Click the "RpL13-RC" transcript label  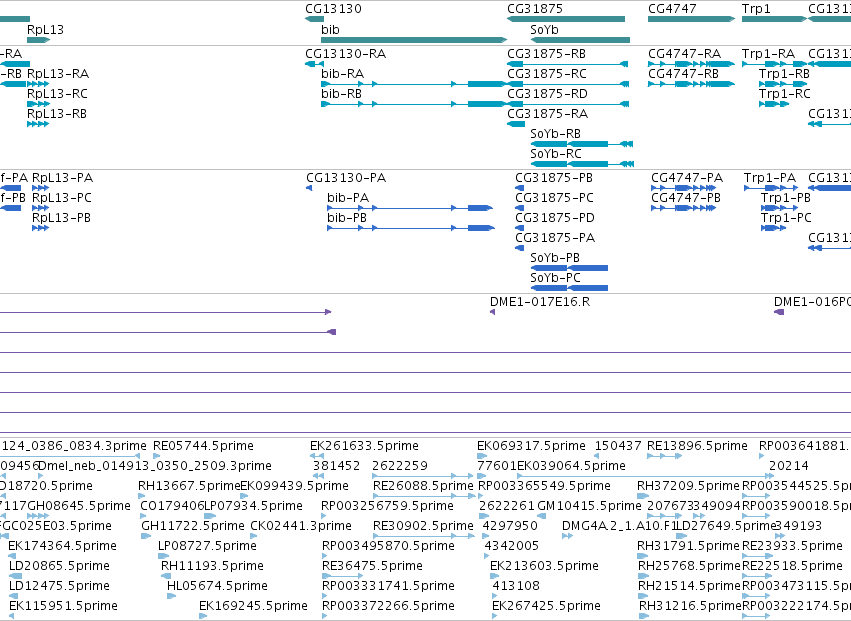click(58, 94)
